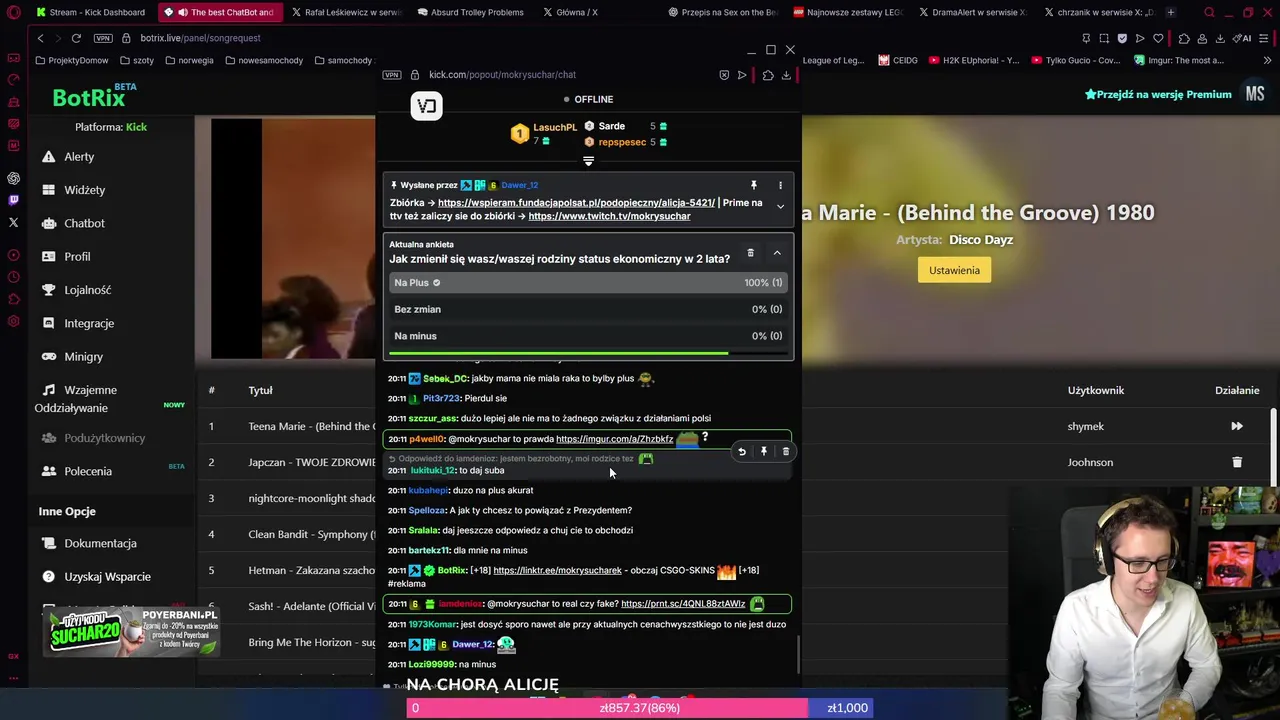This screenshot has width=1280, height=720.
Task: Click username Dawer_12 in pinned message
Action: tap(519, 185)
